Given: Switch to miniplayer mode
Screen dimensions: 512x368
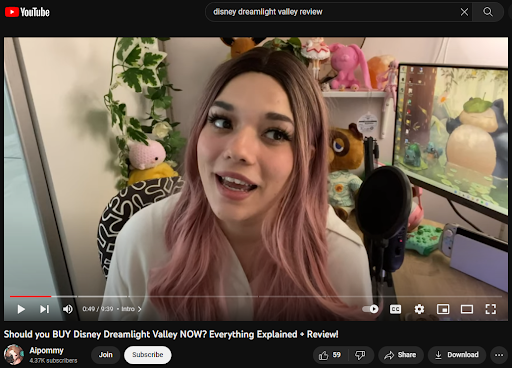Looking at the screenshot, I should click(x=443, y=309).
